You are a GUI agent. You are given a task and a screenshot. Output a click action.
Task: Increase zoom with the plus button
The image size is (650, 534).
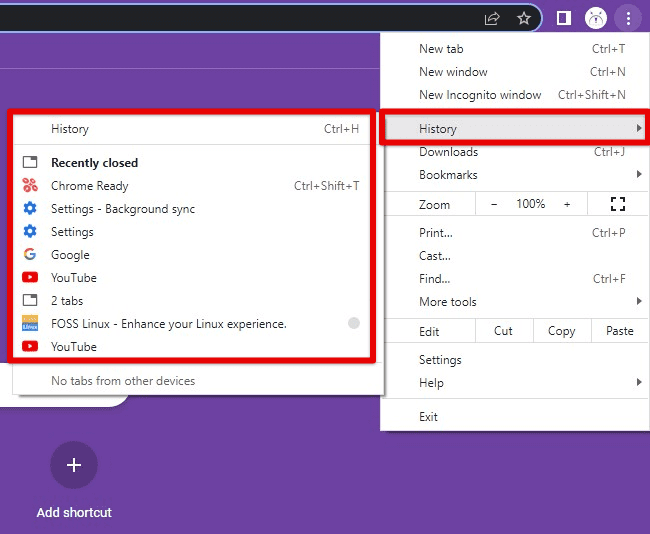tap(567, 204)
